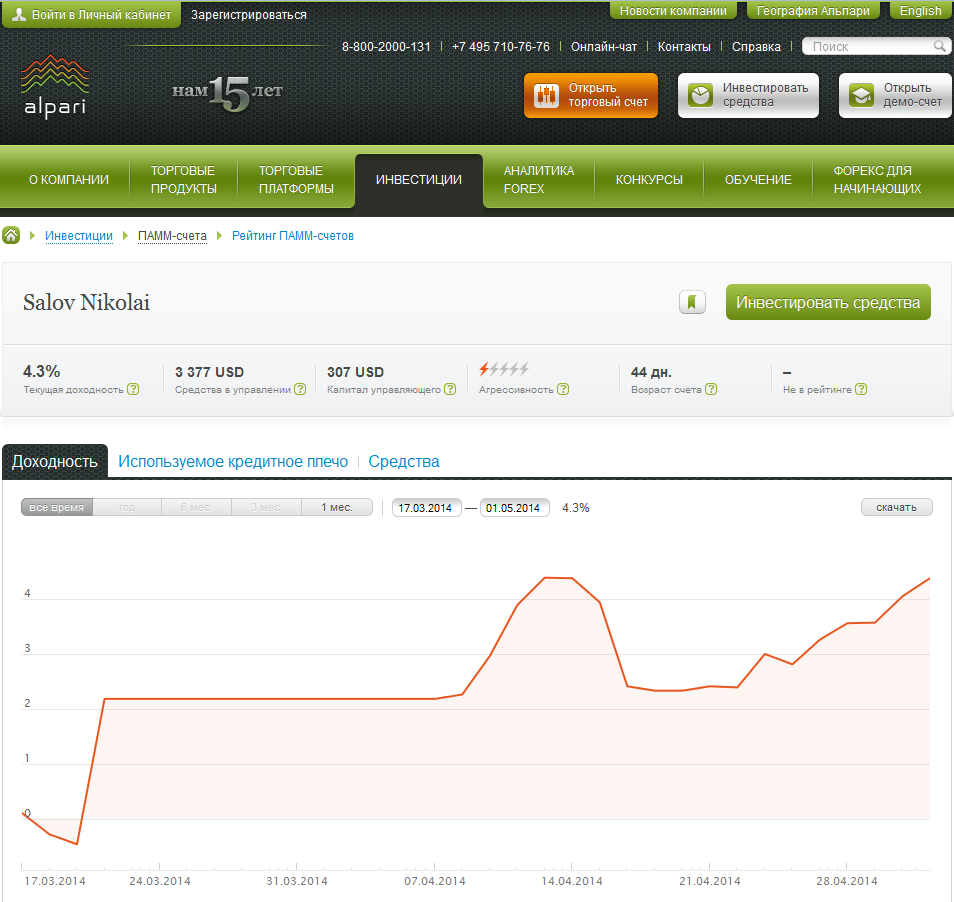This screenshot has width=954, height=902.
Task: Click help icon beside Возраст счета
Action: pyautogui.click(x=711, y=389)
